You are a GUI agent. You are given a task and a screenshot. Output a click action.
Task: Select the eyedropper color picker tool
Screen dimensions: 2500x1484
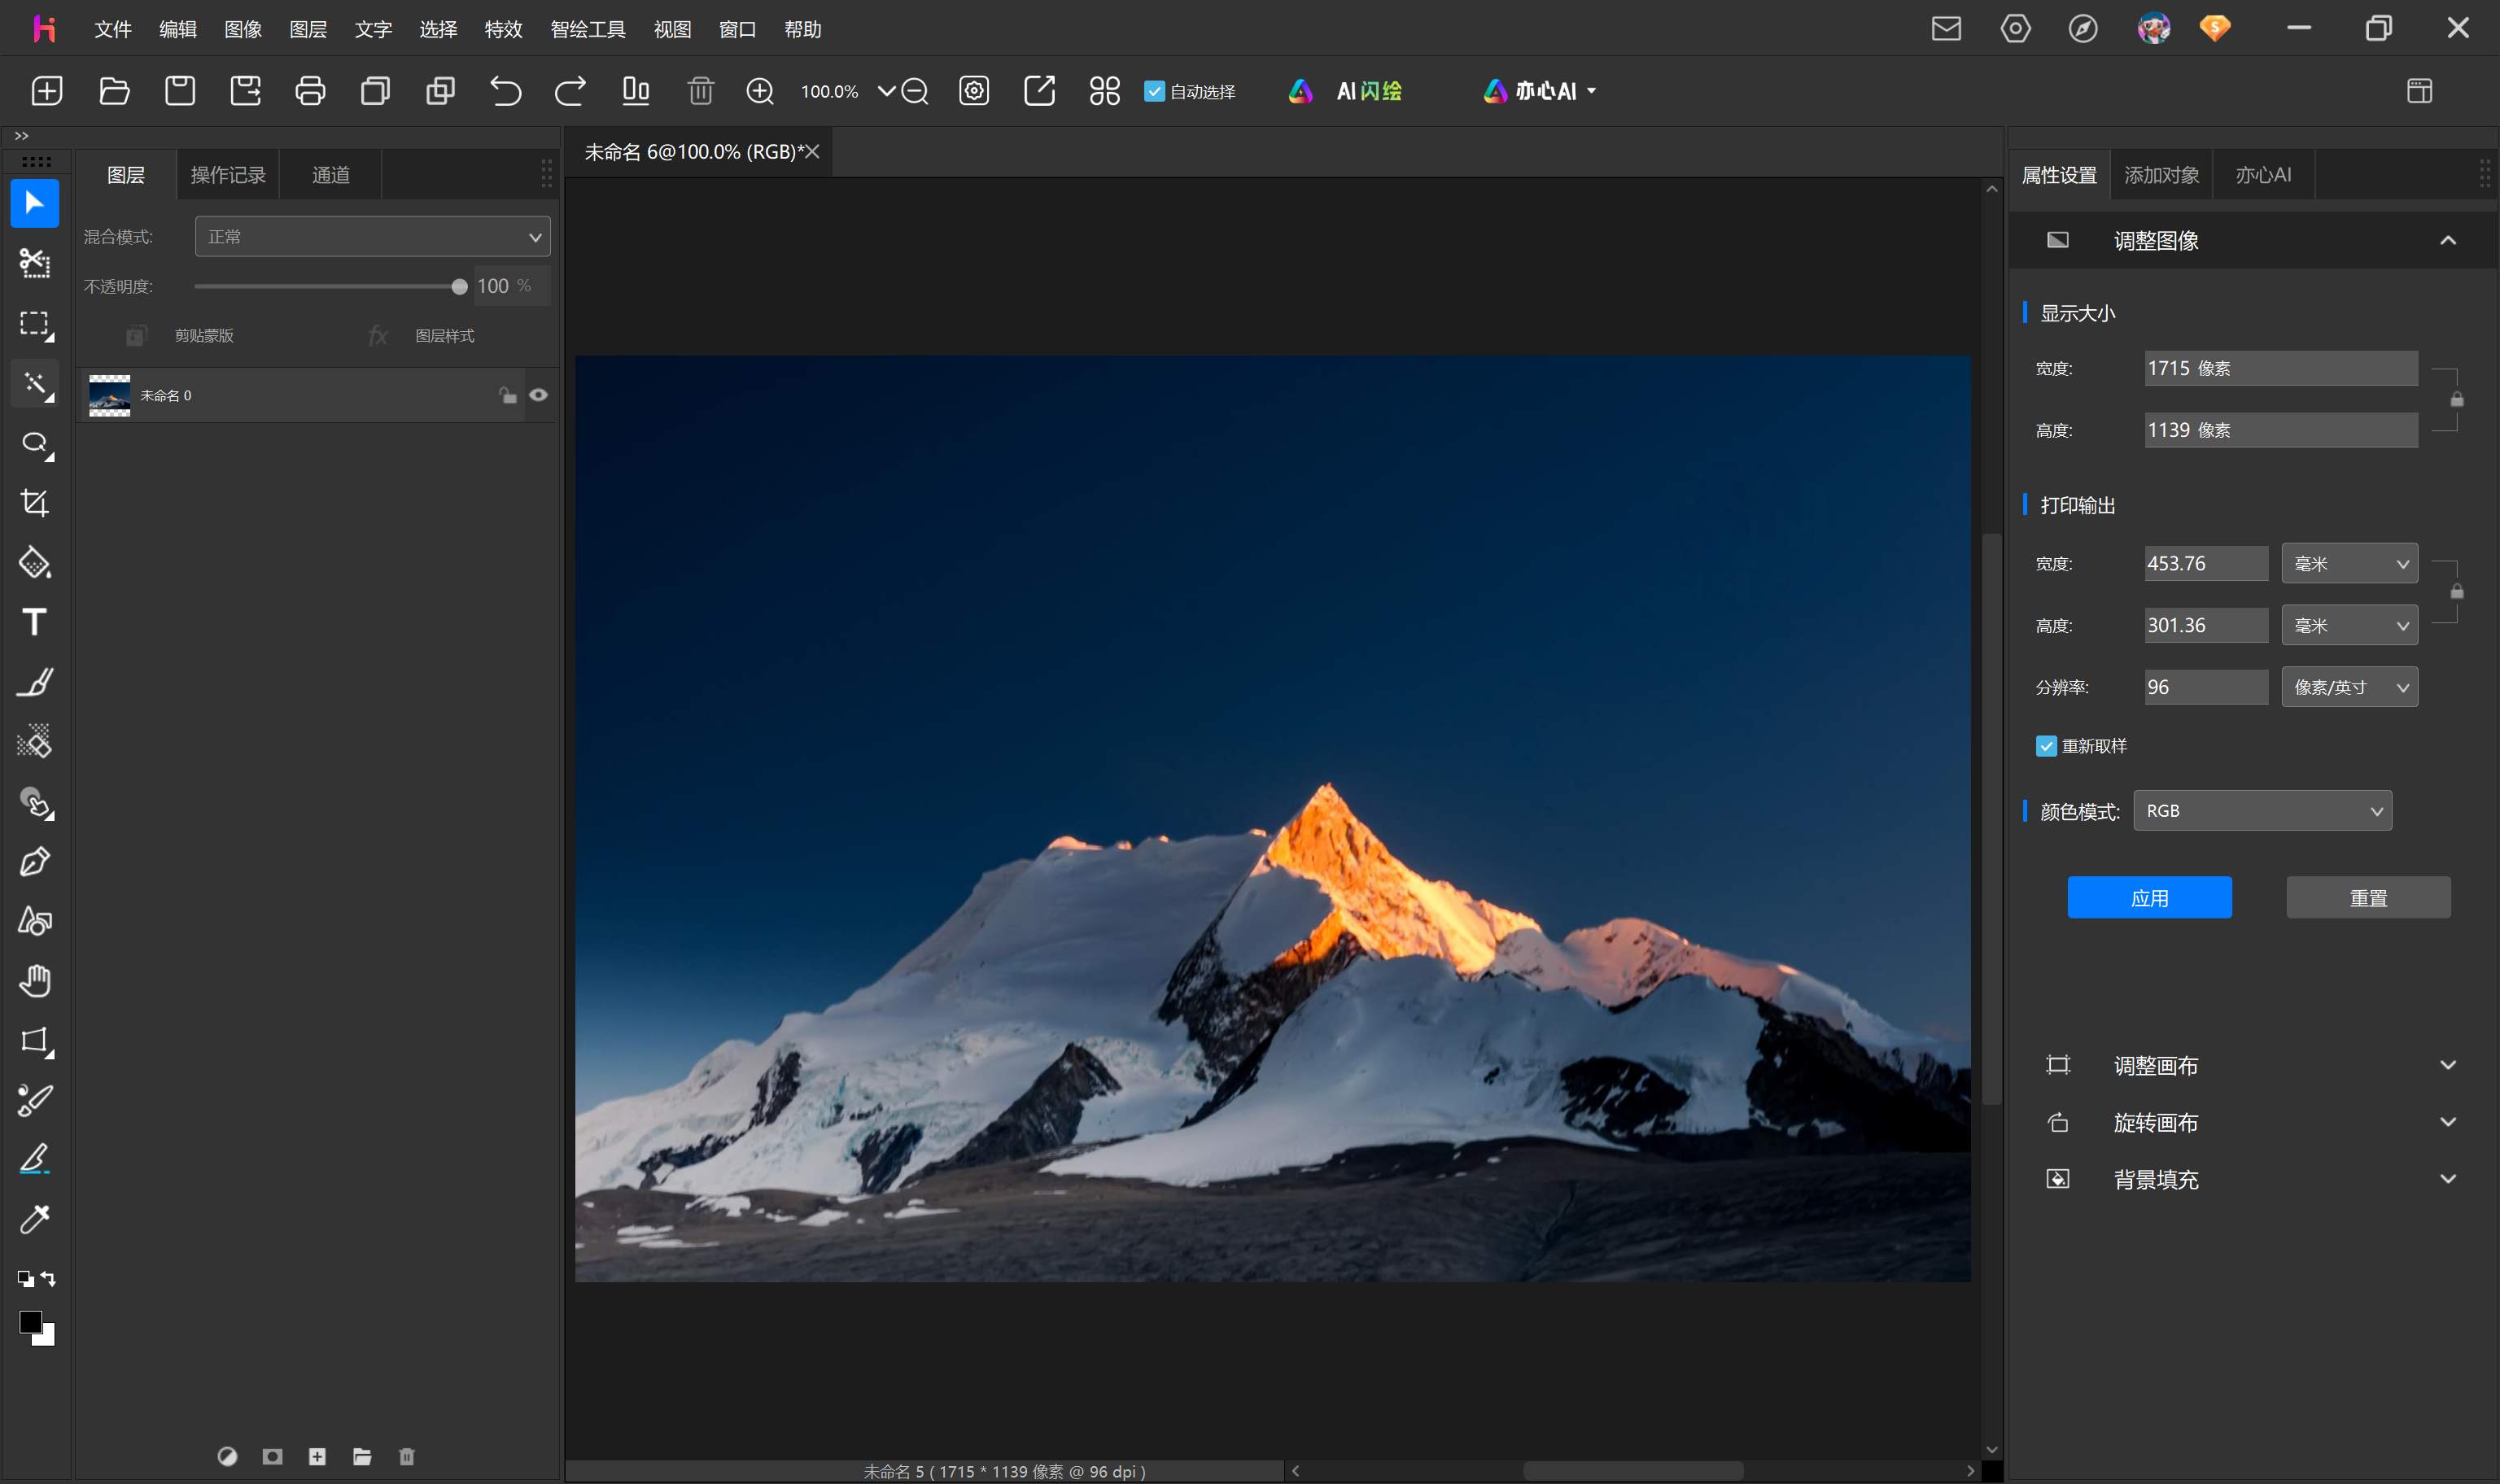point(35,1219)
